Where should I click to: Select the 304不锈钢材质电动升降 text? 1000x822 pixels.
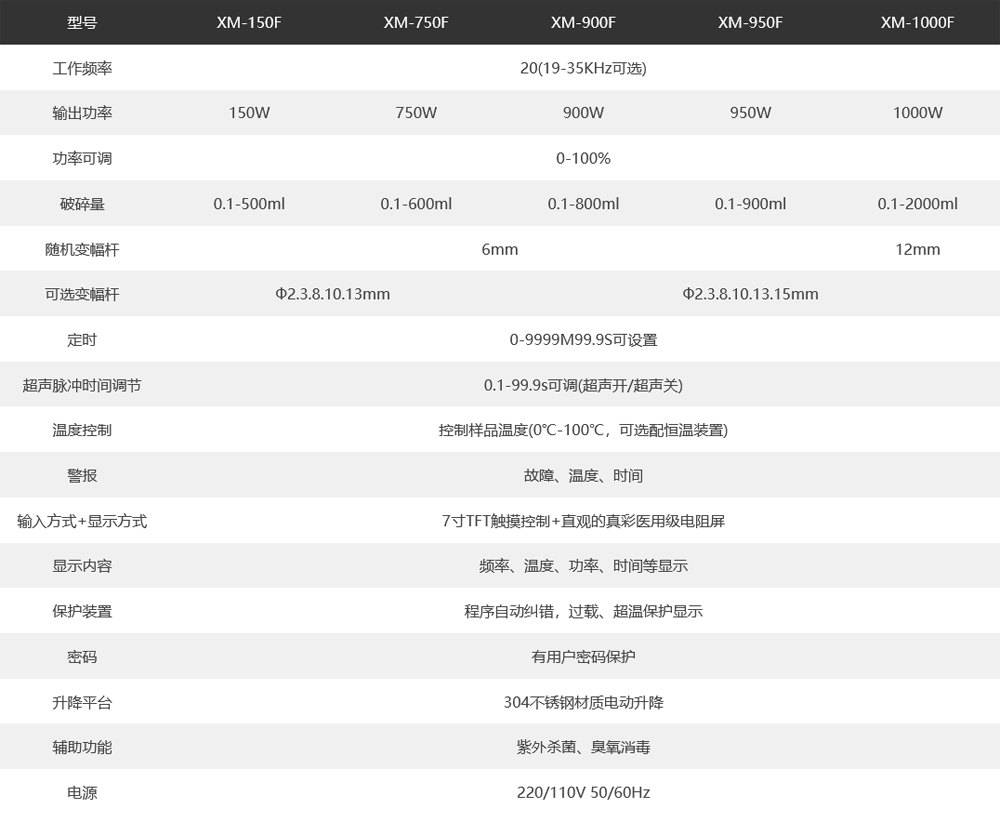[583, 702]
